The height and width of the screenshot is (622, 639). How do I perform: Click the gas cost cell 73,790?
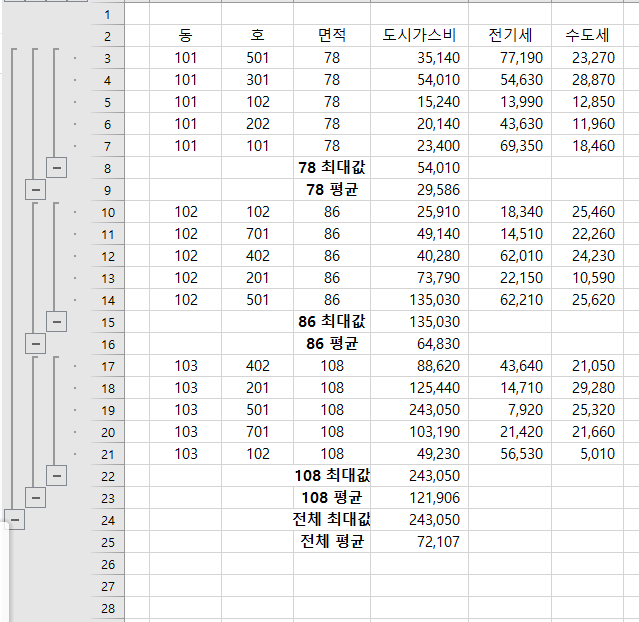[420, 278]
